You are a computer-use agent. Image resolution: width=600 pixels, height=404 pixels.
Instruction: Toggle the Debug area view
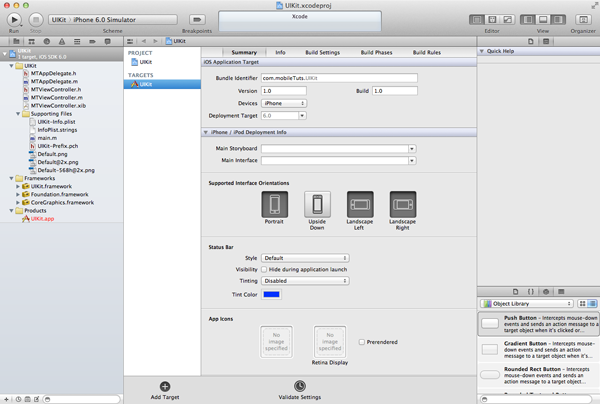click(543, 20)
